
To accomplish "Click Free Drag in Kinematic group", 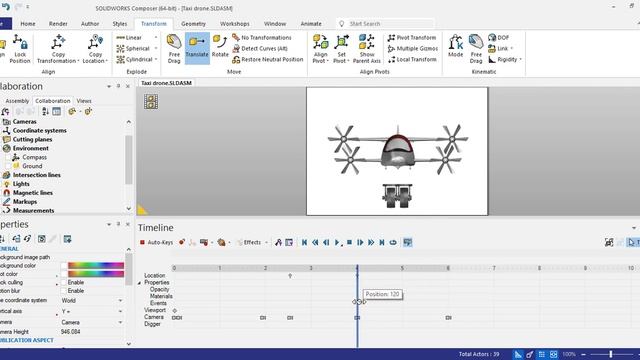I will [476, 49].
